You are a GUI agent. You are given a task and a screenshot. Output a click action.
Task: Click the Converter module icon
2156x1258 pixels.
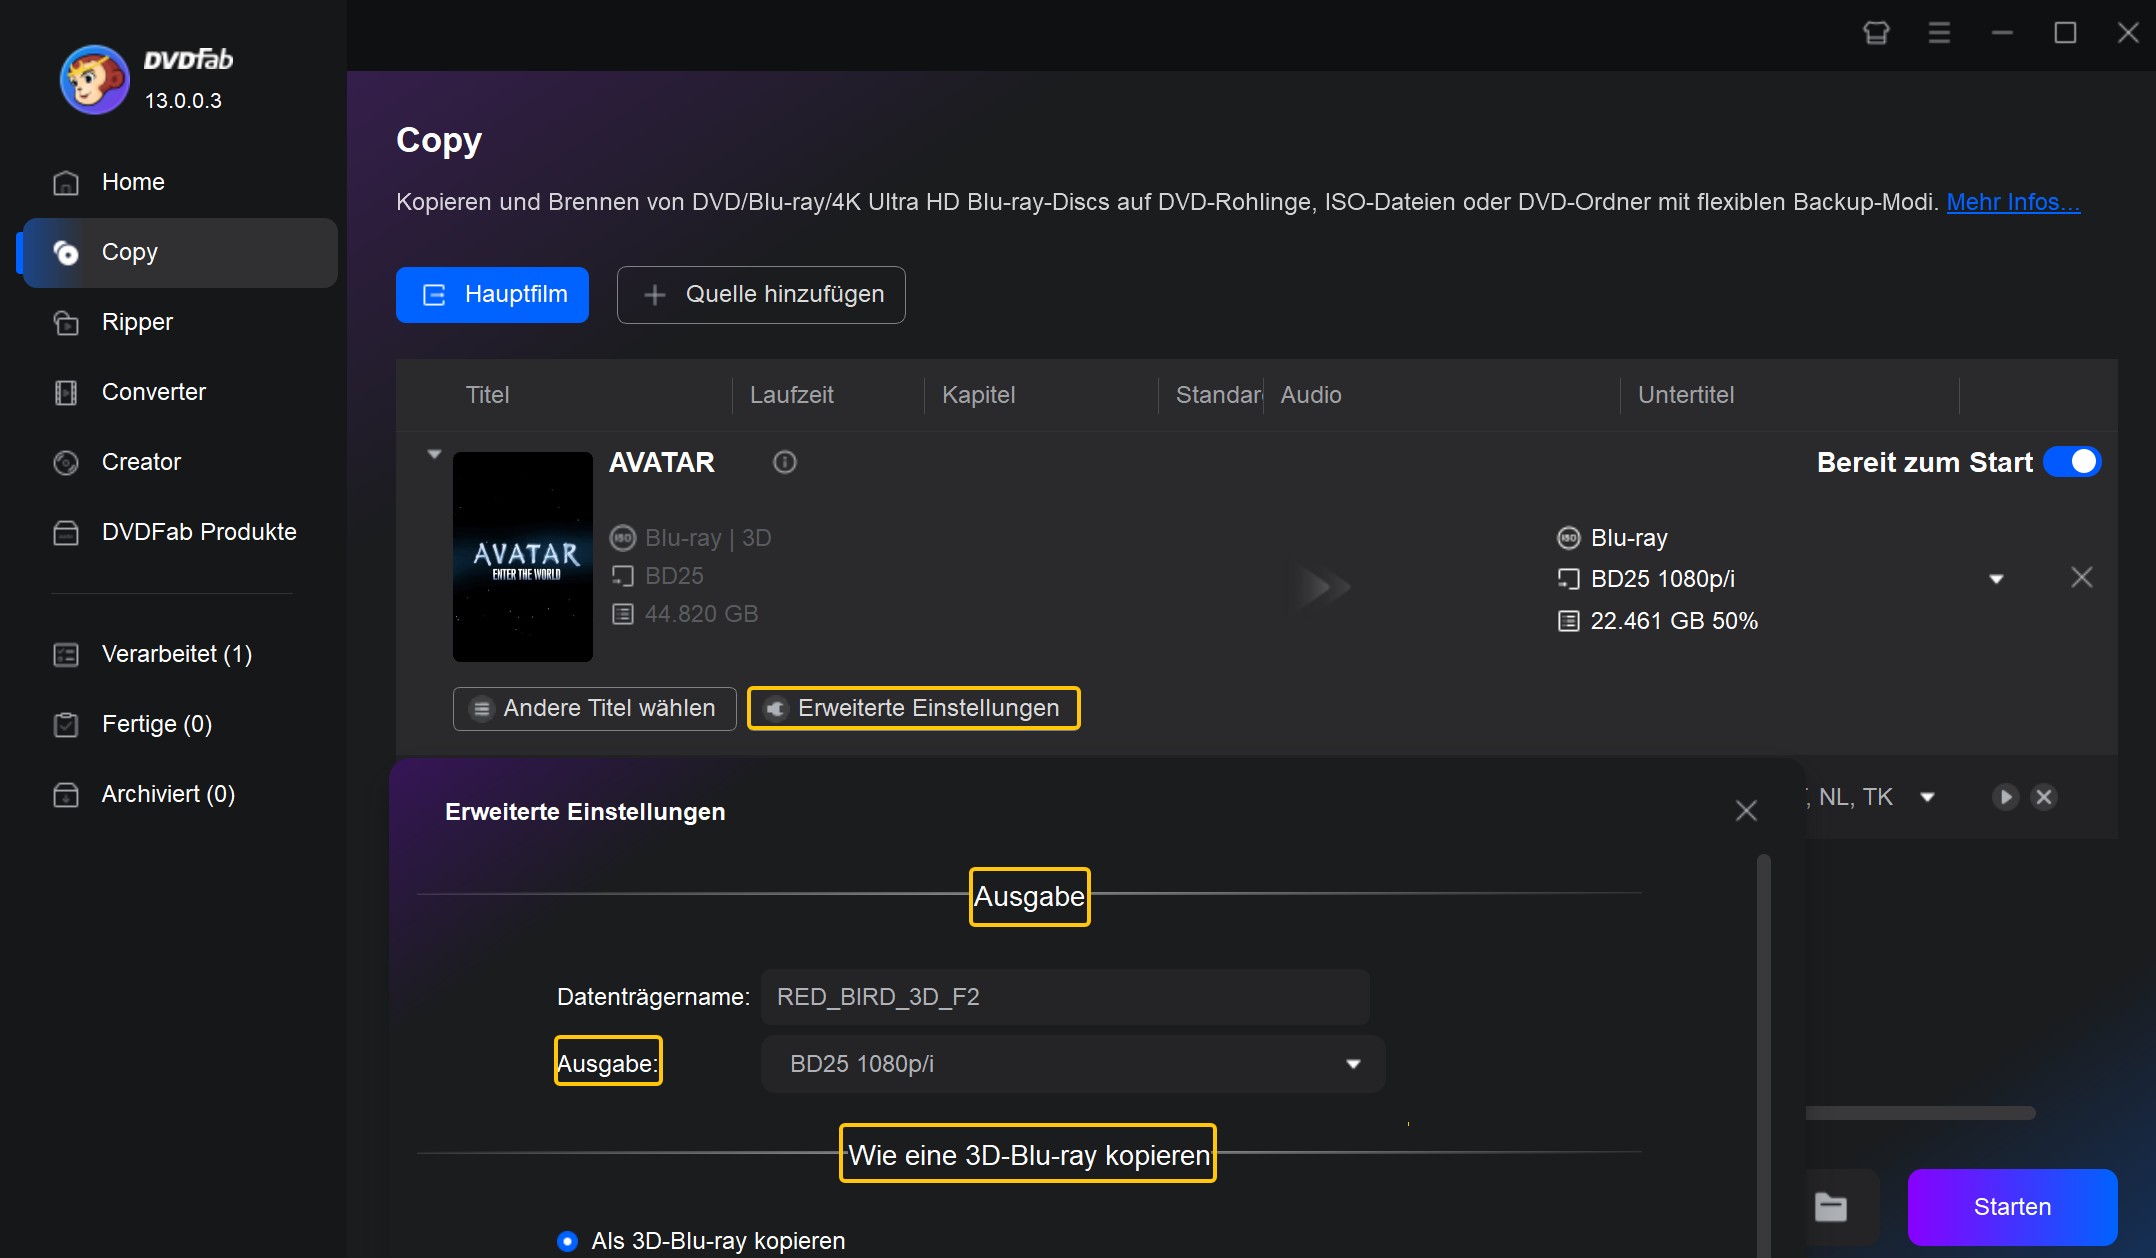pyautogui.click(x=66, y=392)
